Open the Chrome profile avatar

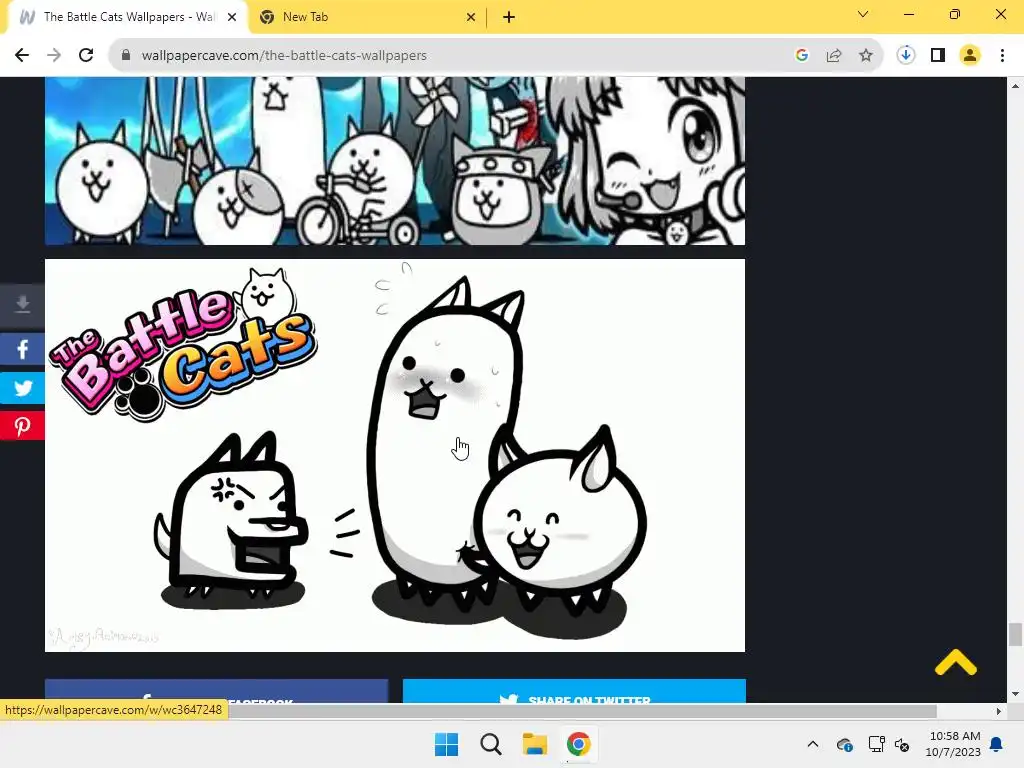pos(970,56)
